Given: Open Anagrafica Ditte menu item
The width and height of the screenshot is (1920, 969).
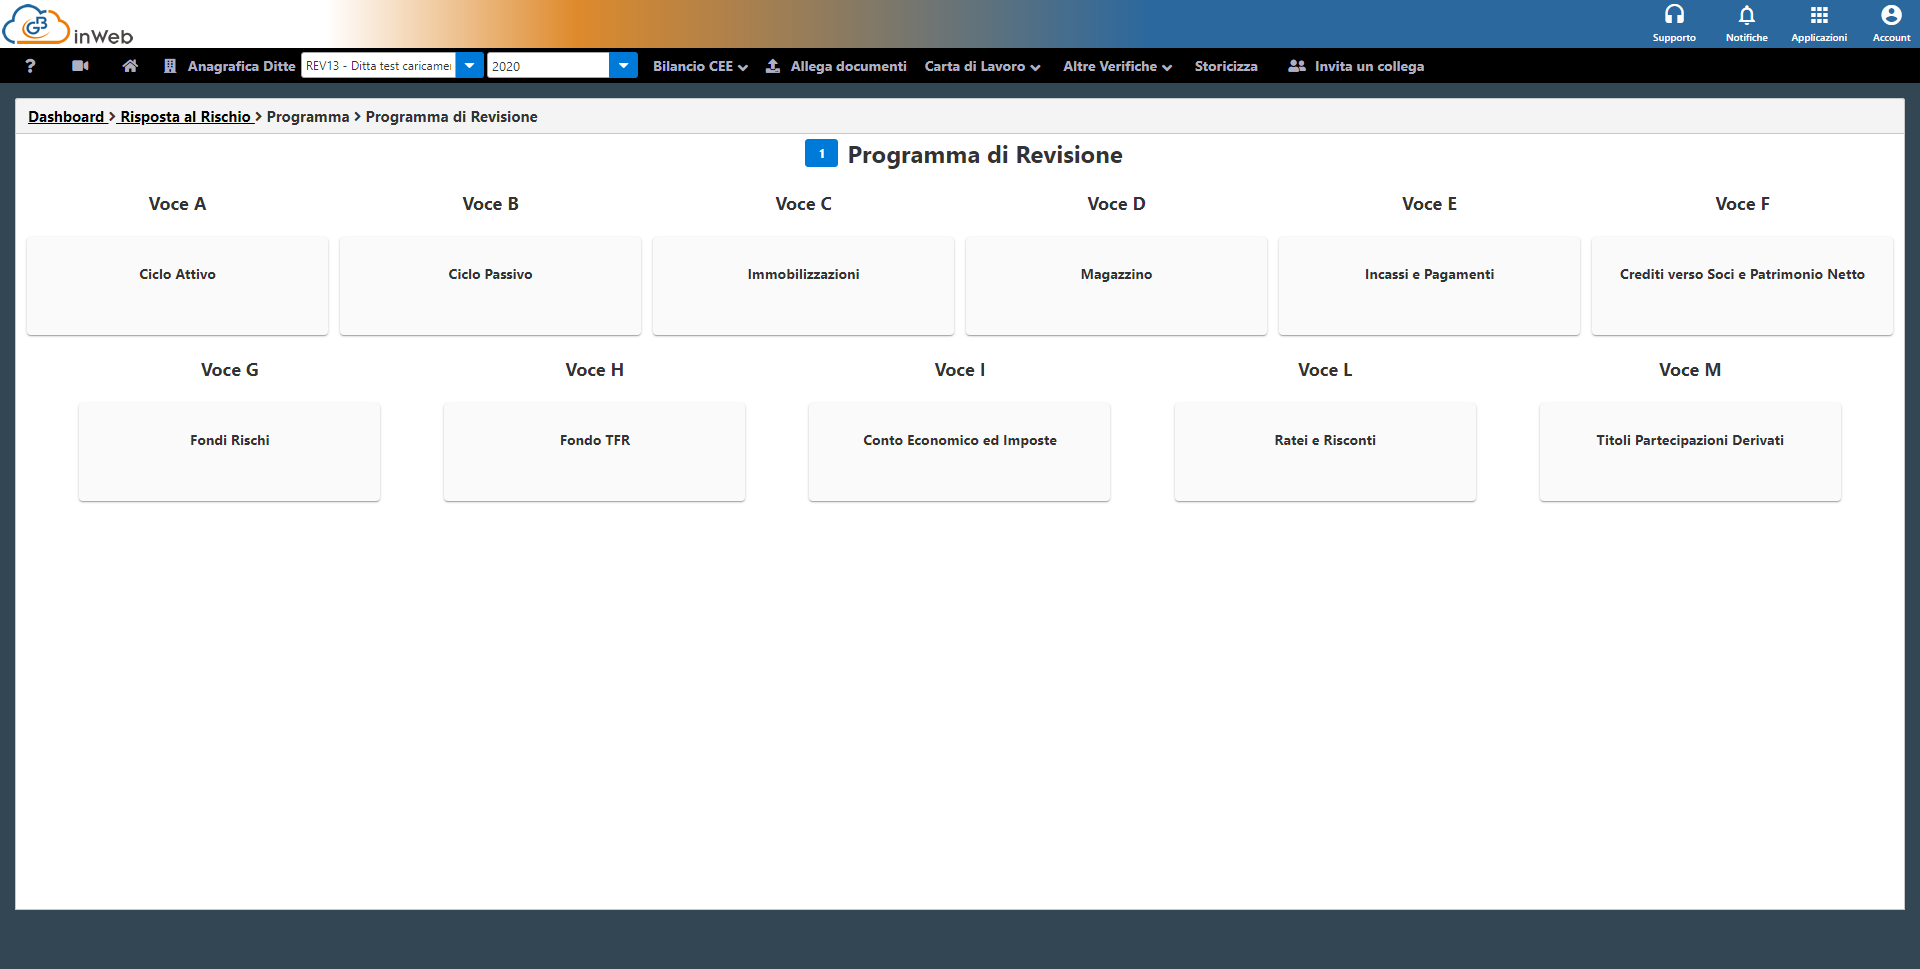Looking at the screenshot, I should pyautogui.click(x=241, y=66).
